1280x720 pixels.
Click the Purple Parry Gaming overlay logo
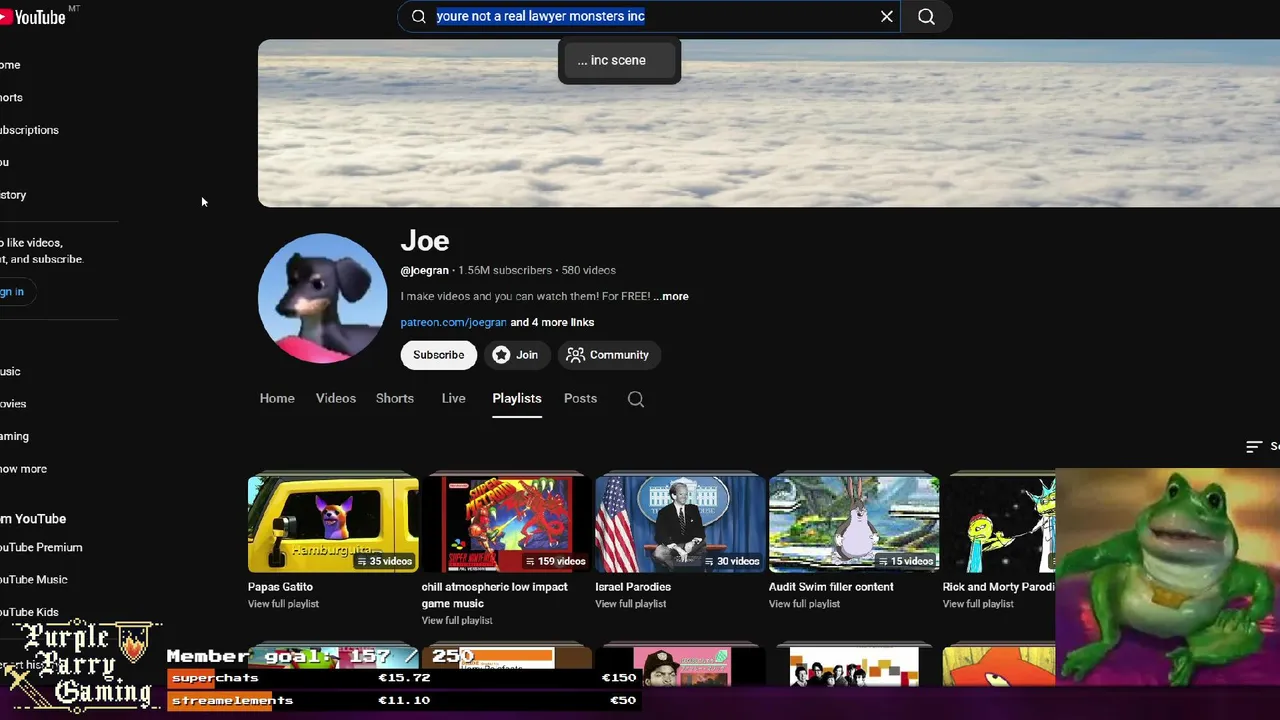point(83,664)
